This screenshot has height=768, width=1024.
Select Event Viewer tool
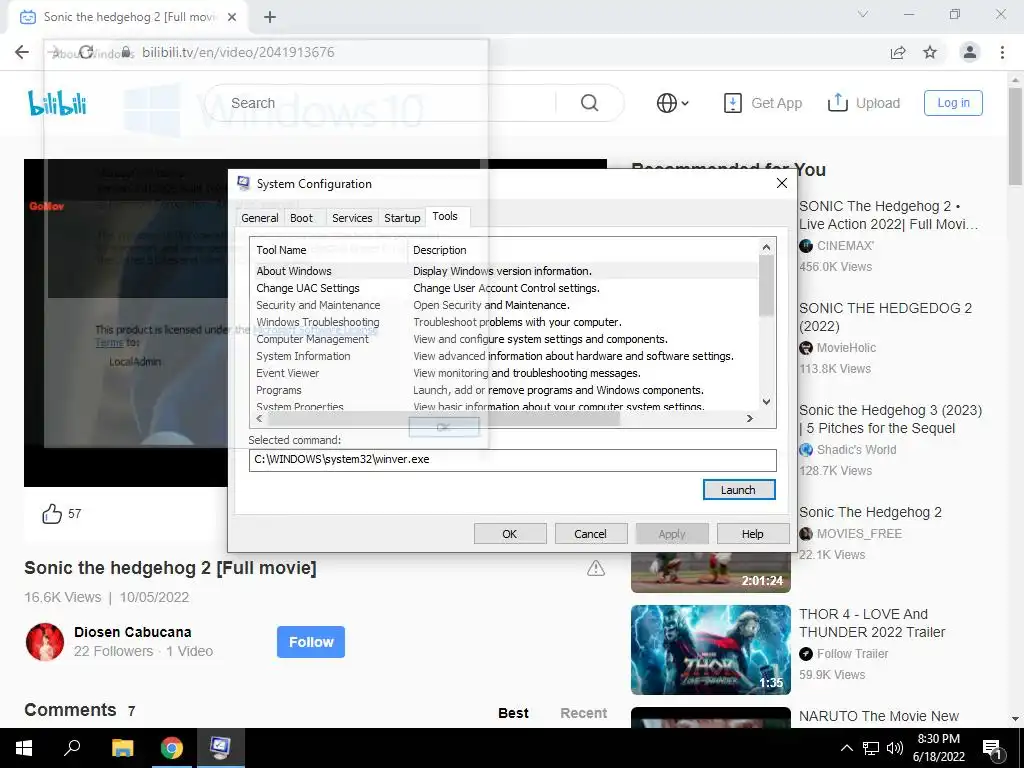point(504,373)
